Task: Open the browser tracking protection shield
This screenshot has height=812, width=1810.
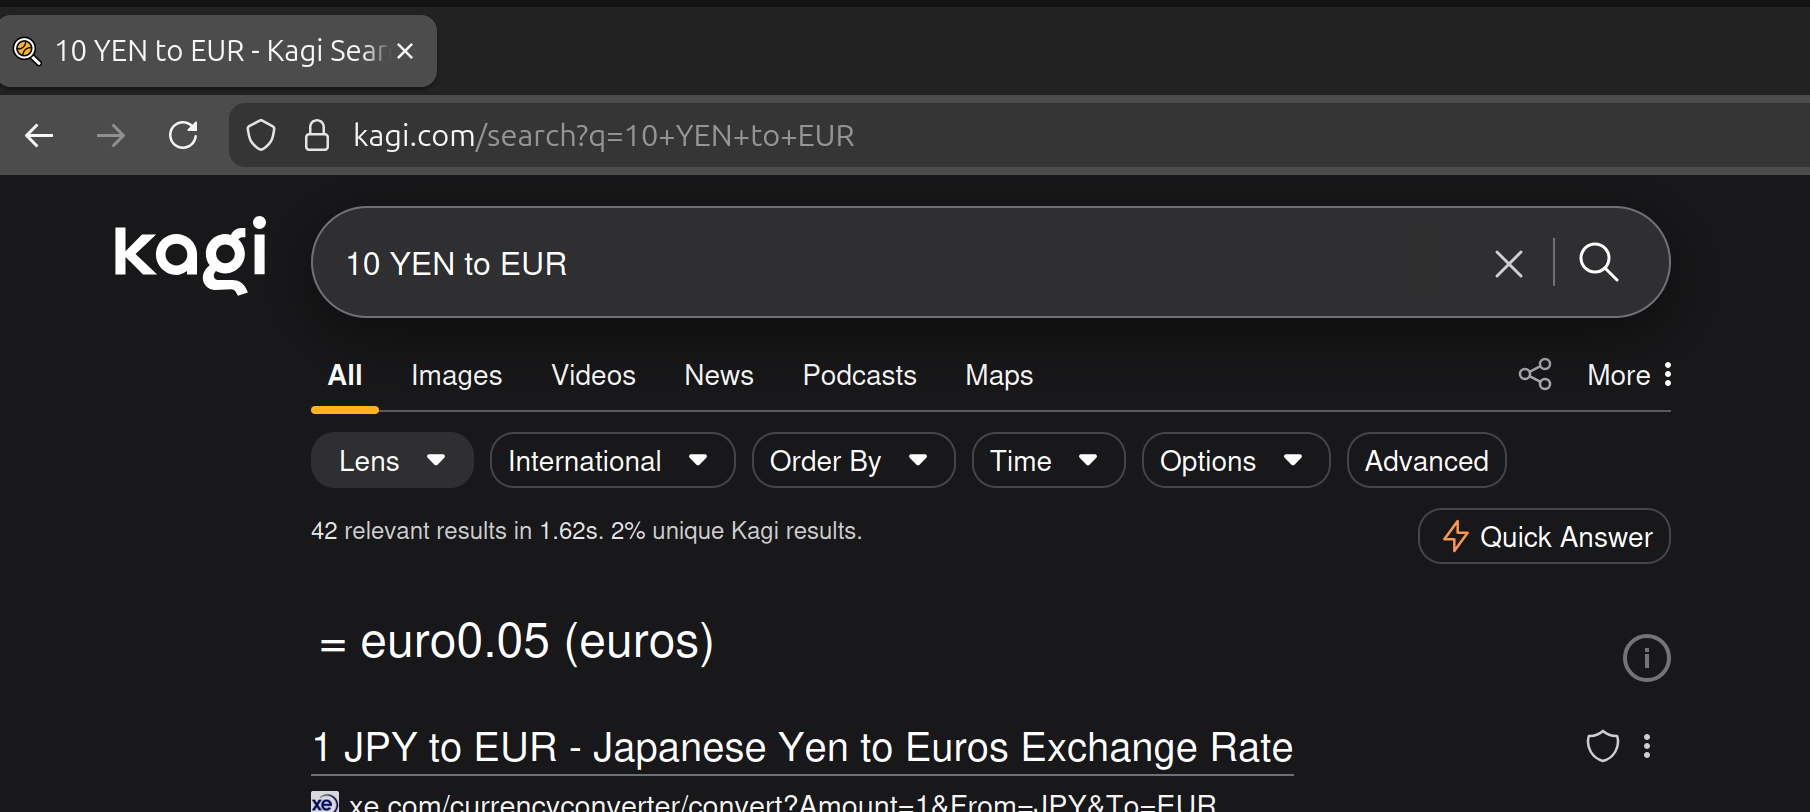Action: tap(261, 135)
